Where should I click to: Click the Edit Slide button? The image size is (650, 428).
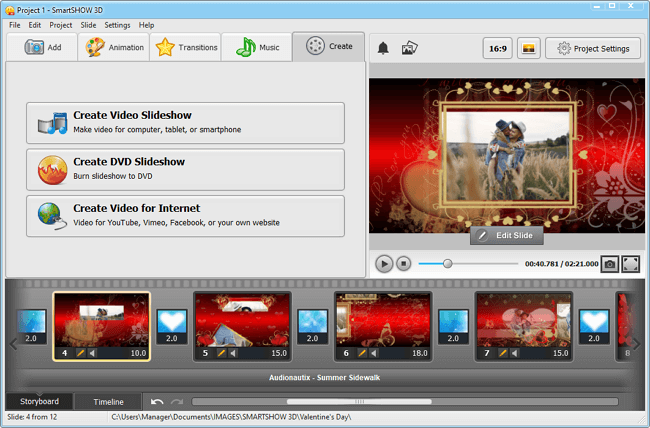coord(507,235)
